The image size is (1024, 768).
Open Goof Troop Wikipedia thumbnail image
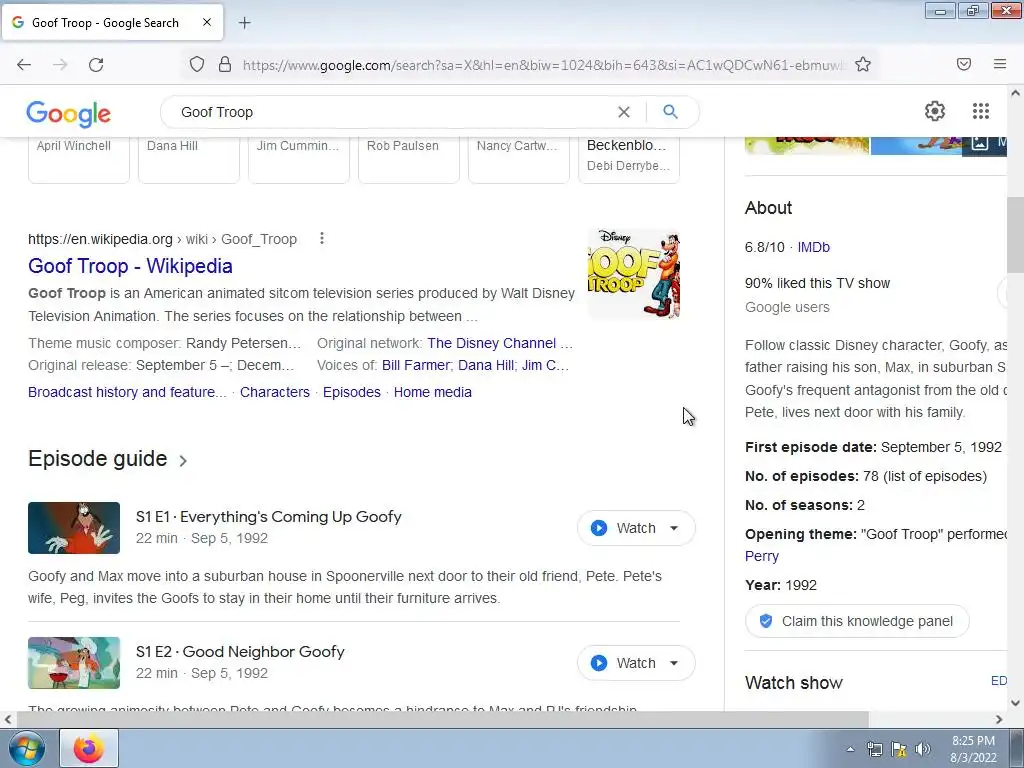[633, 273]
